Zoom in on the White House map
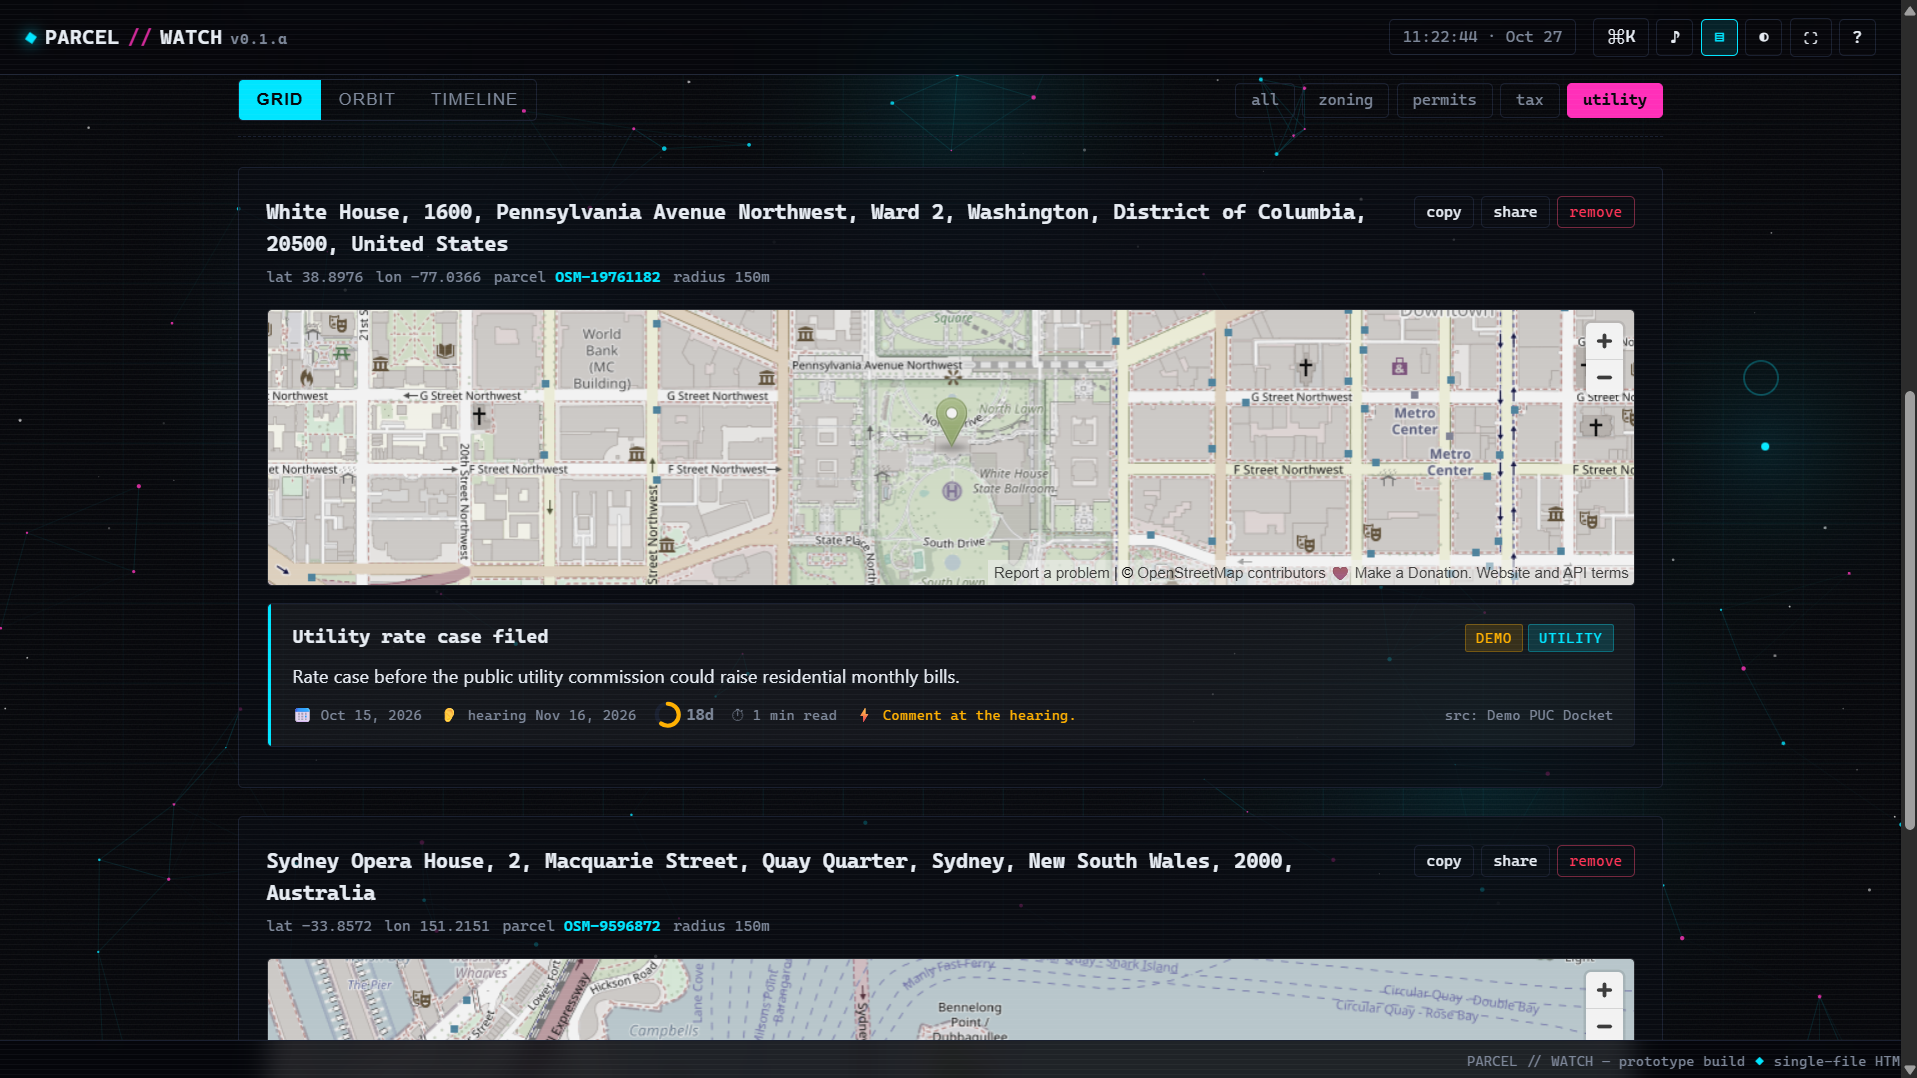 (x=1604, y=342)
